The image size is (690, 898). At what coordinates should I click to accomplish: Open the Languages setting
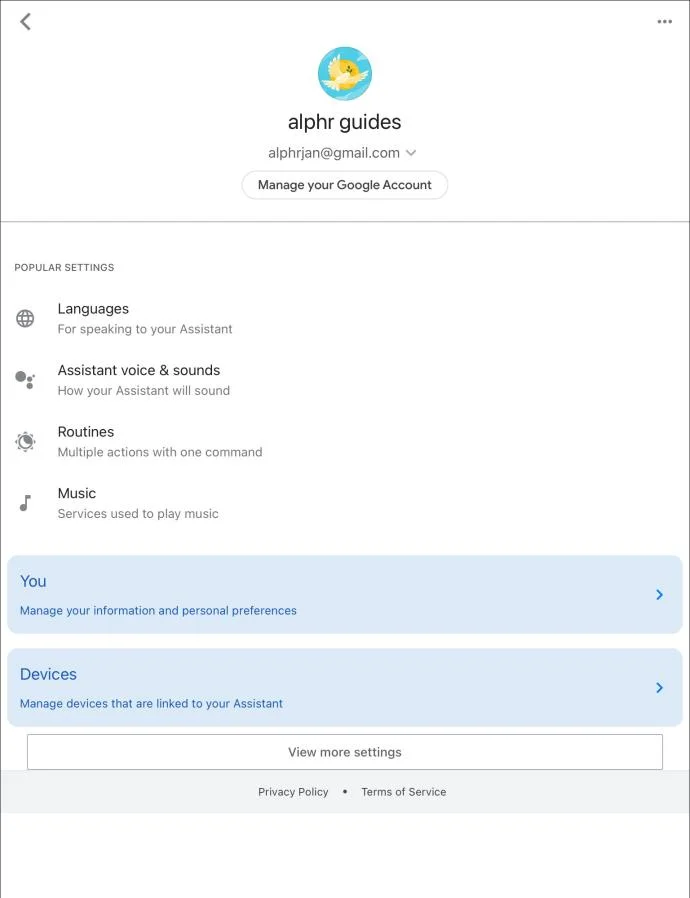click(x=345, y=318)
